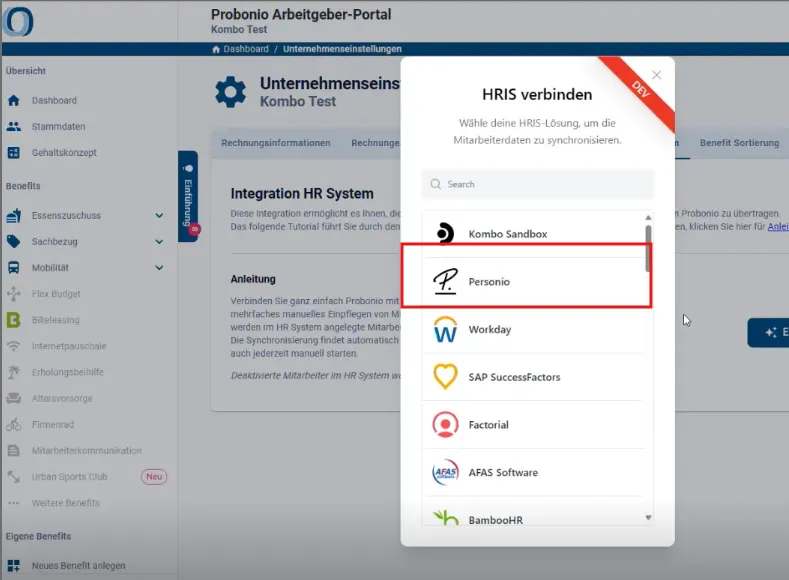Click the Workday logo
789x580 pixels.
(x=445, y=329)
